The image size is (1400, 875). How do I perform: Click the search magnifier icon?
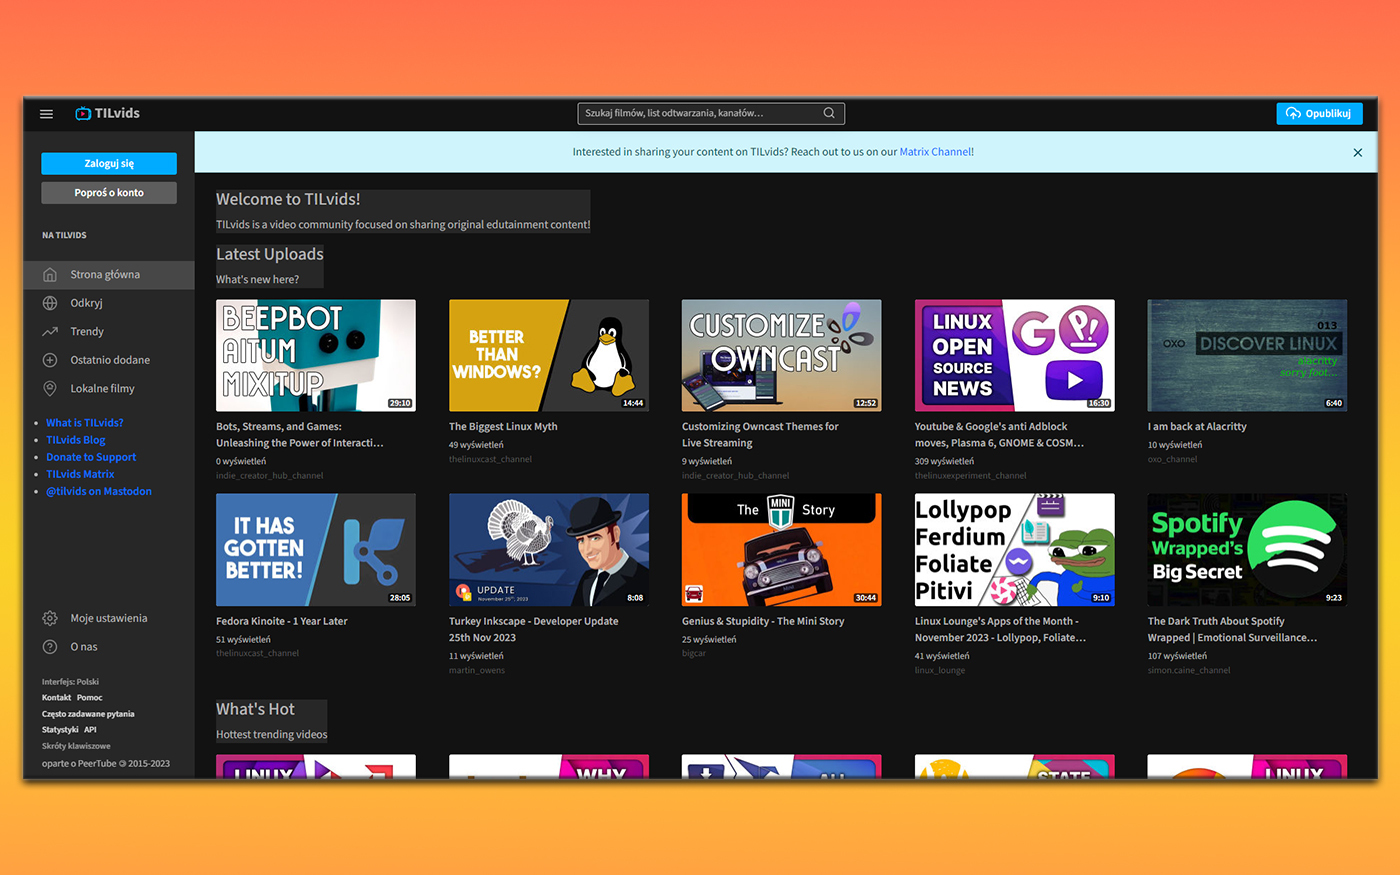coord(828,113)
